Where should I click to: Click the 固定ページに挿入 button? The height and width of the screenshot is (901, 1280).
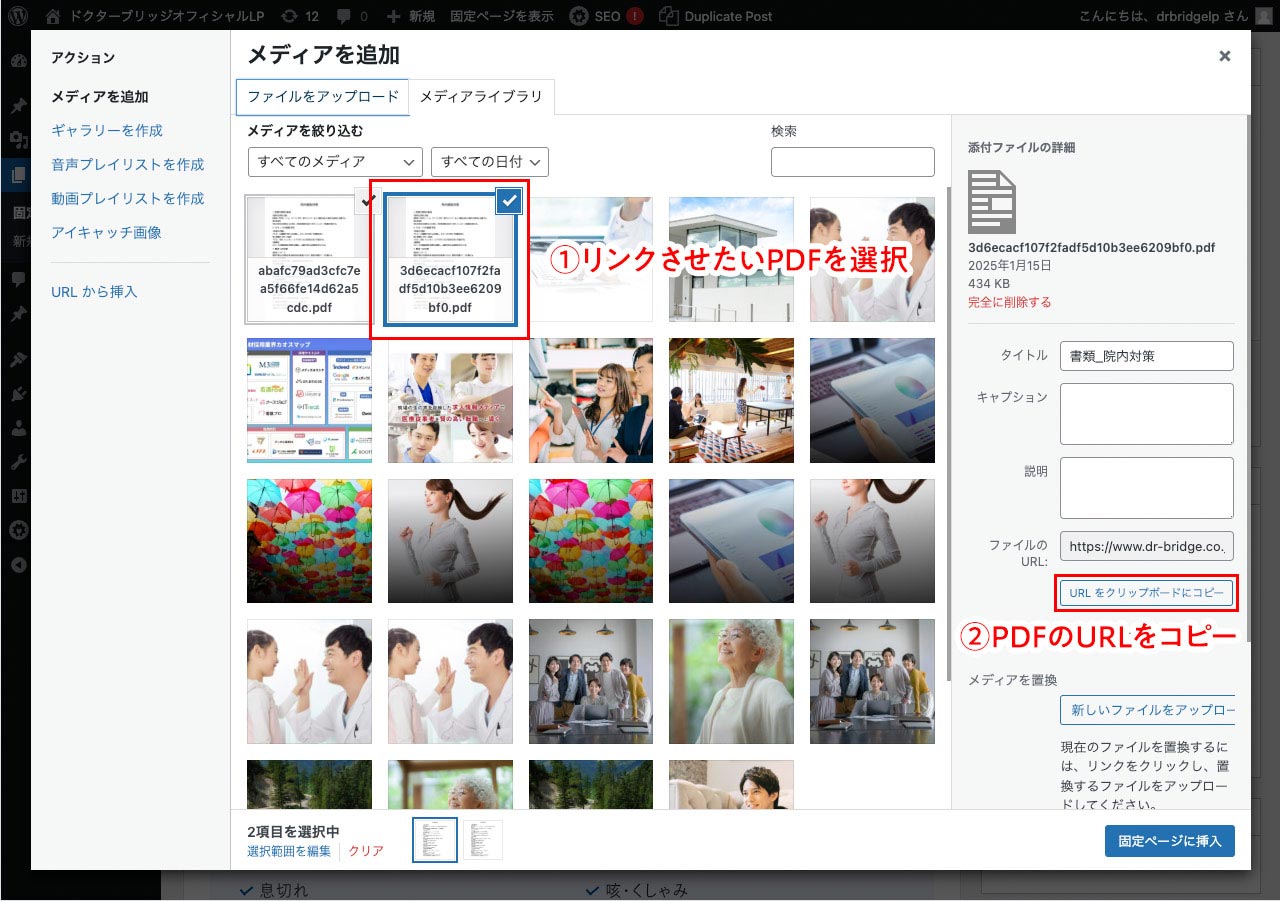[x=1170, y=841]
